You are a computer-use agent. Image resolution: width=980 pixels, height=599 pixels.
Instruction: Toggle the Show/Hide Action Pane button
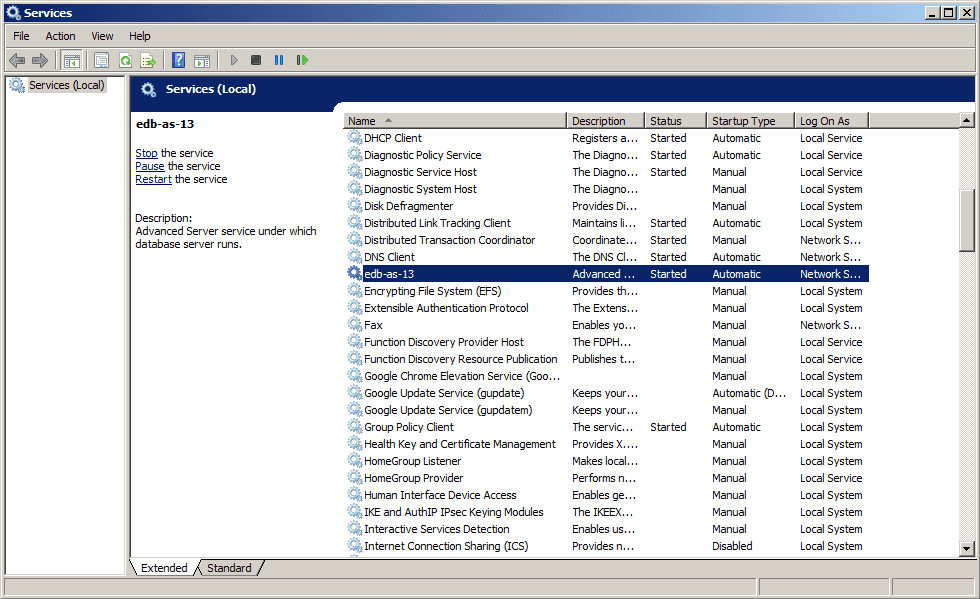point(201,61)
